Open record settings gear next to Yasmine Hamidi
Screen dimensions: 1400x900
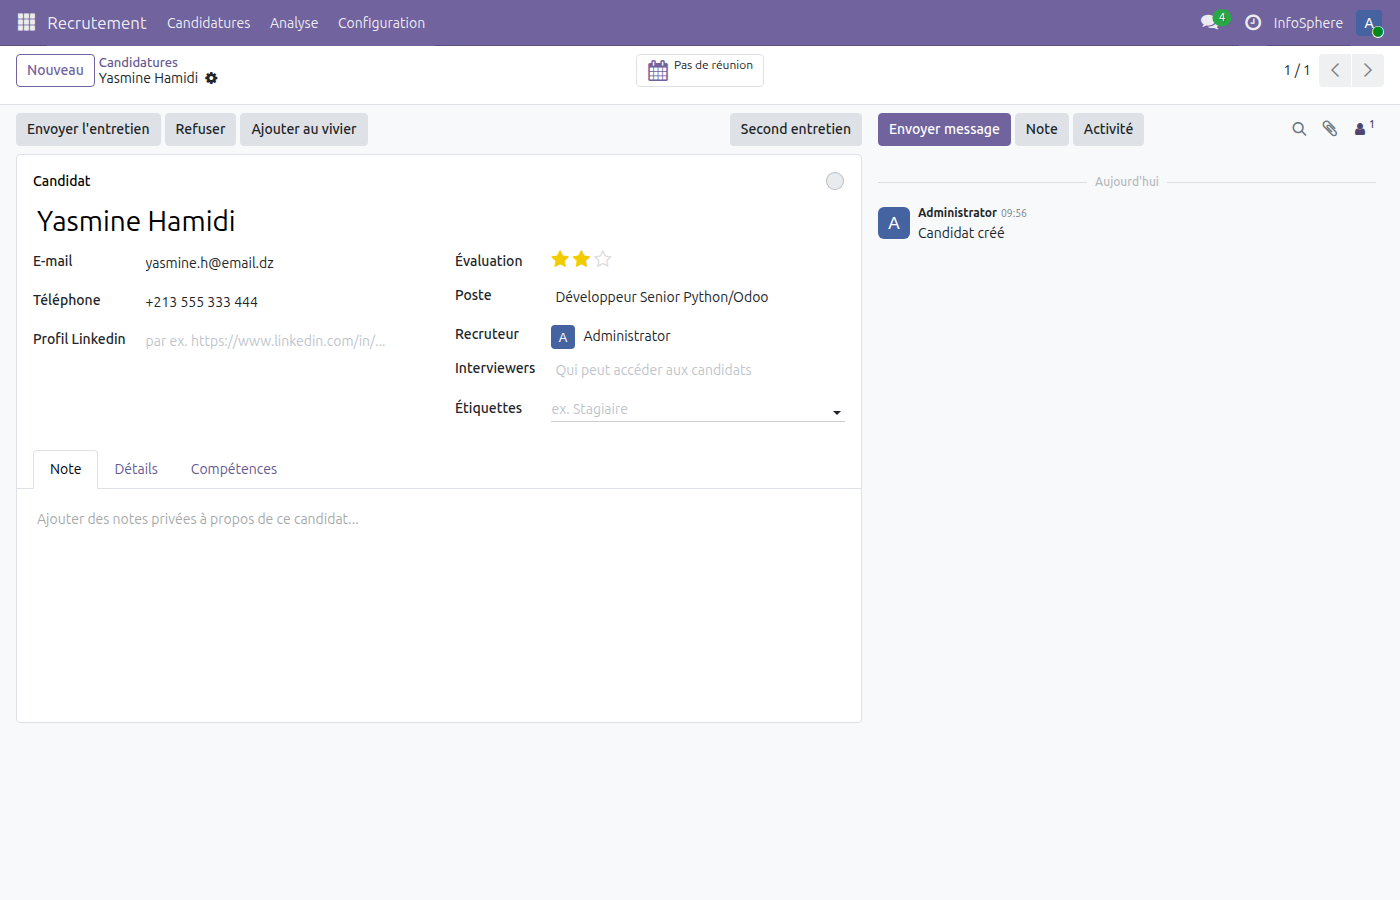click(211, 78)
